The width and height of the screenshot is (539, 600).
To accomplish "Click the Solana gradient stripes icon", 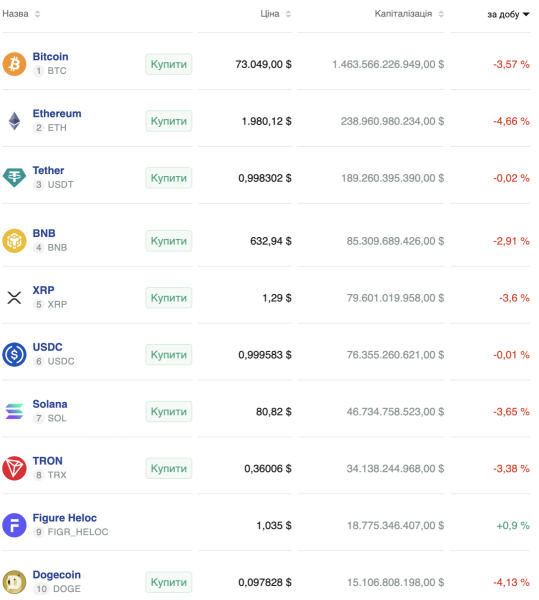I will pyautogui.click(x=14, y=411).
